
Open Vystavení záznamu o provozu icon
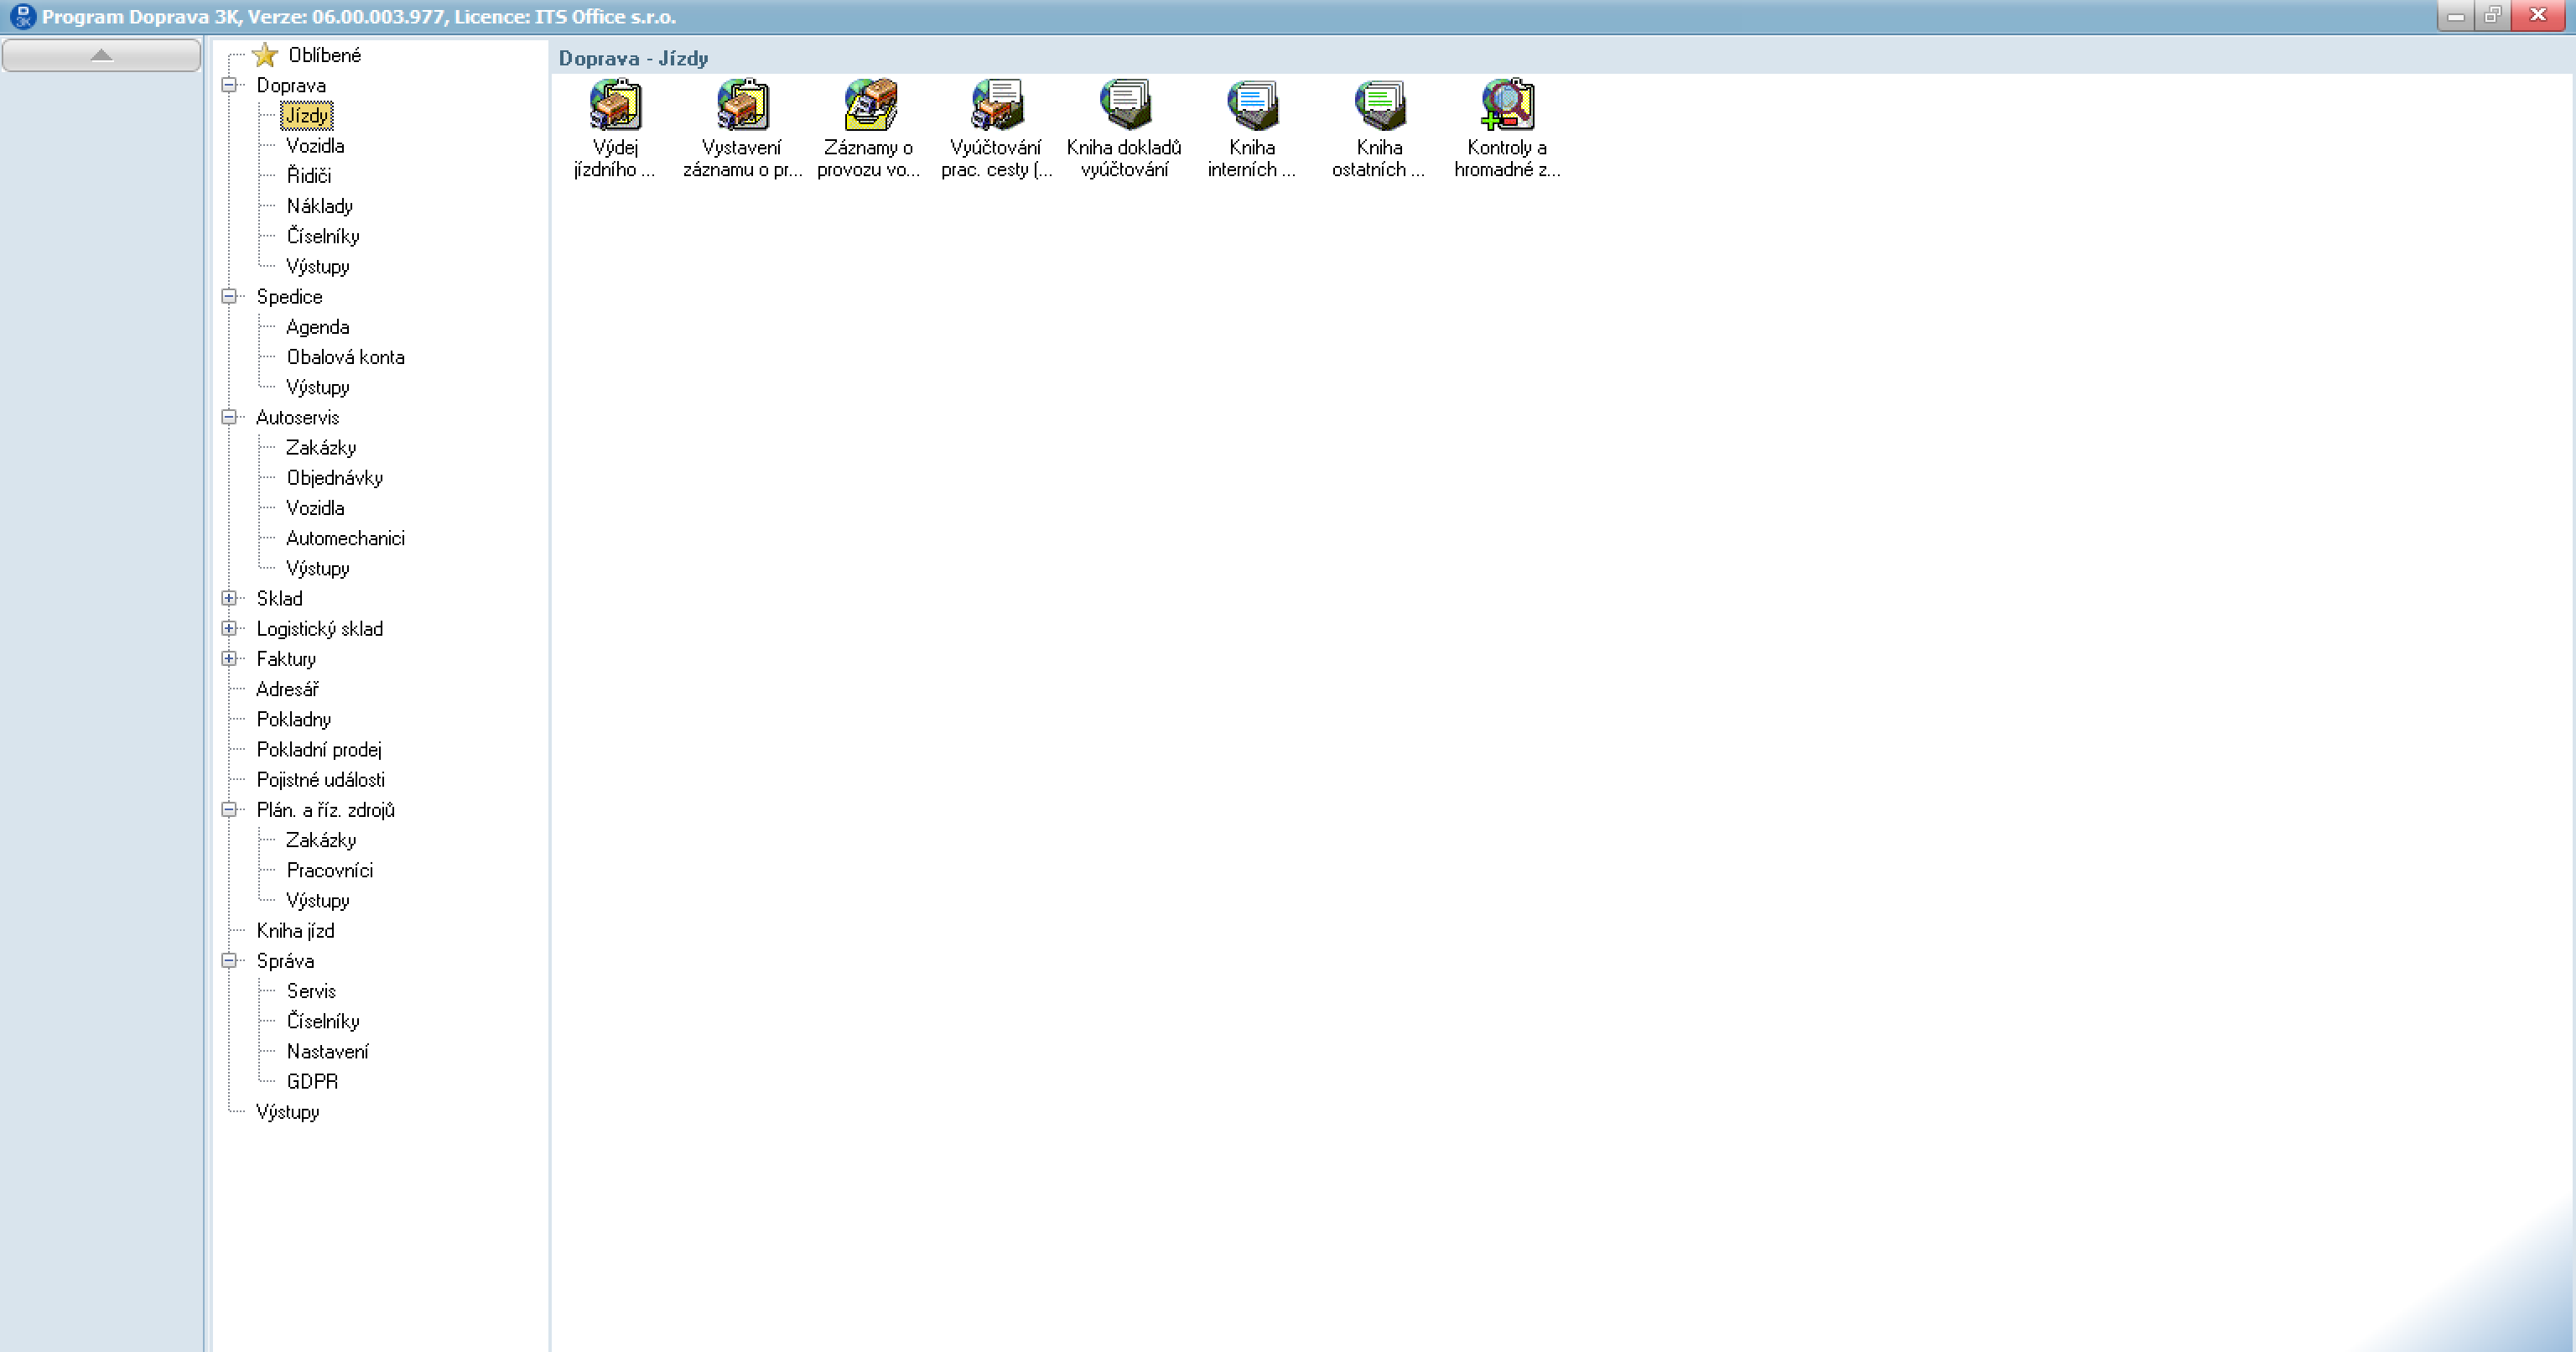[742, 128]
